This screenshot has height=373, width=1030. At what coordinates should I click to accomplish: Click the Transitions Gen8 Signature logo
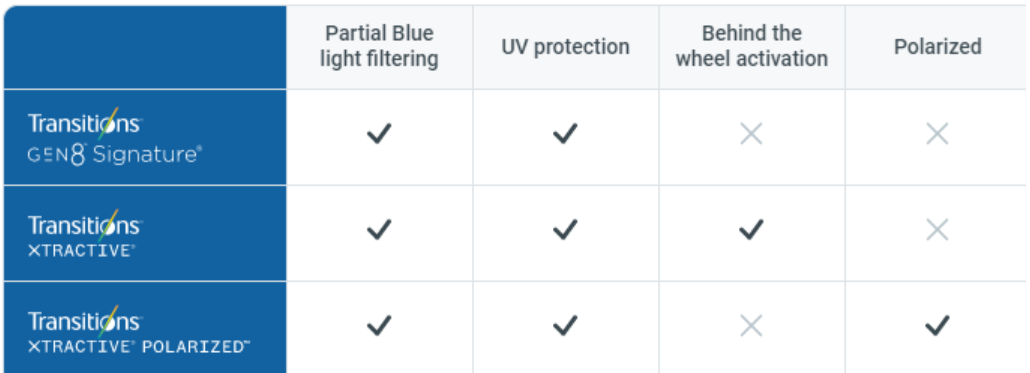click(x=115, y=137)
